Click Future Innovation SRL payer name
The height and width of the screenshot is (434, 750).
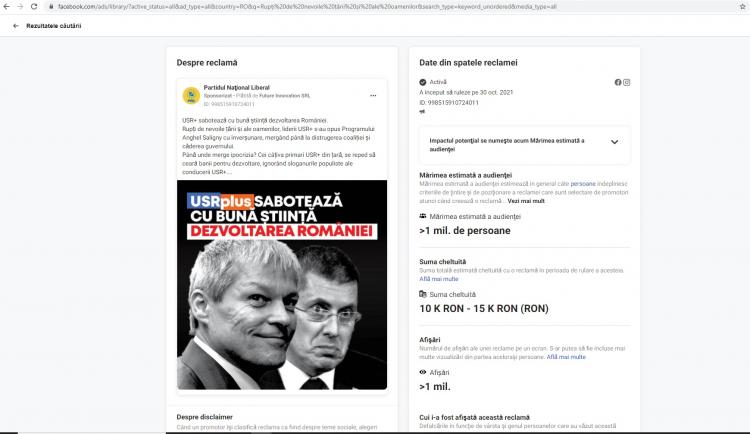pos(285,96)
